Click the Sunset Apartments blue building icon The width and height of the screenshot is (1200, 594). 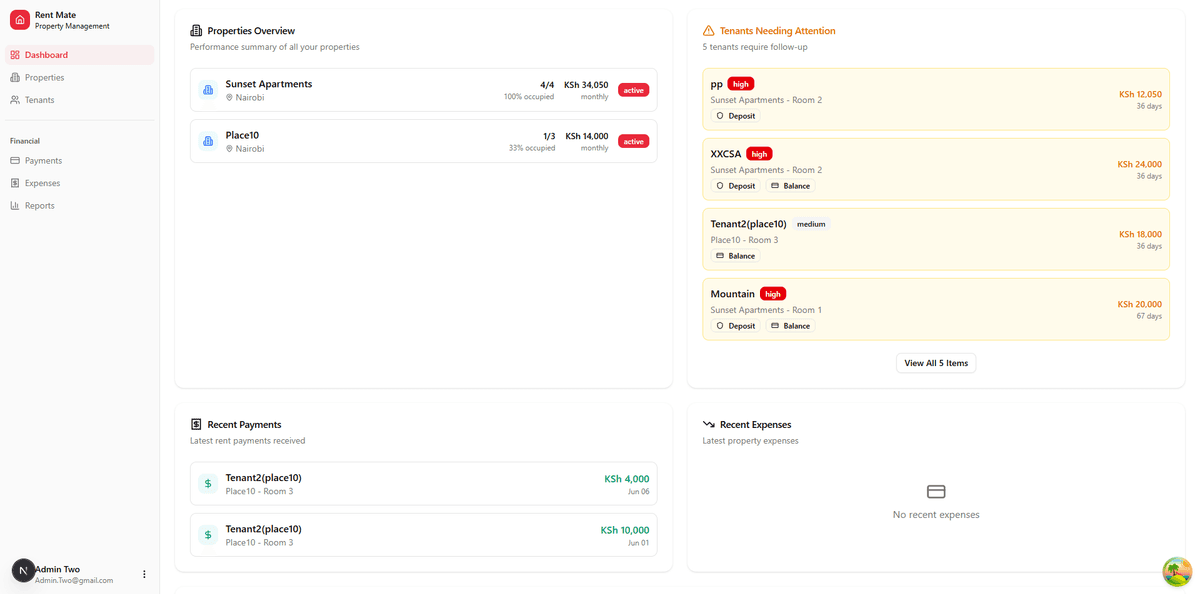tap(207, 90)
